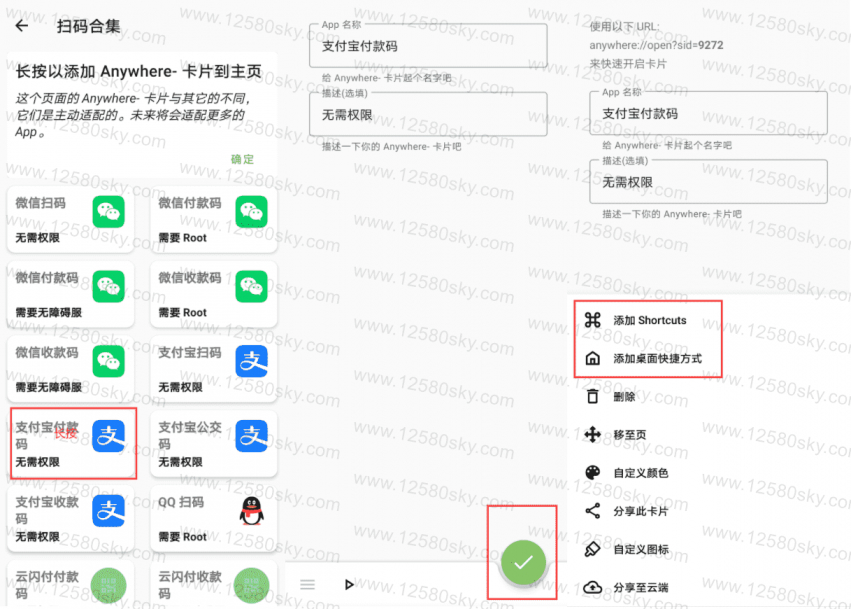Tap the play triangle in bottom bar
Image resolution: width=851 pixels, height=609 pixels.
350,584
